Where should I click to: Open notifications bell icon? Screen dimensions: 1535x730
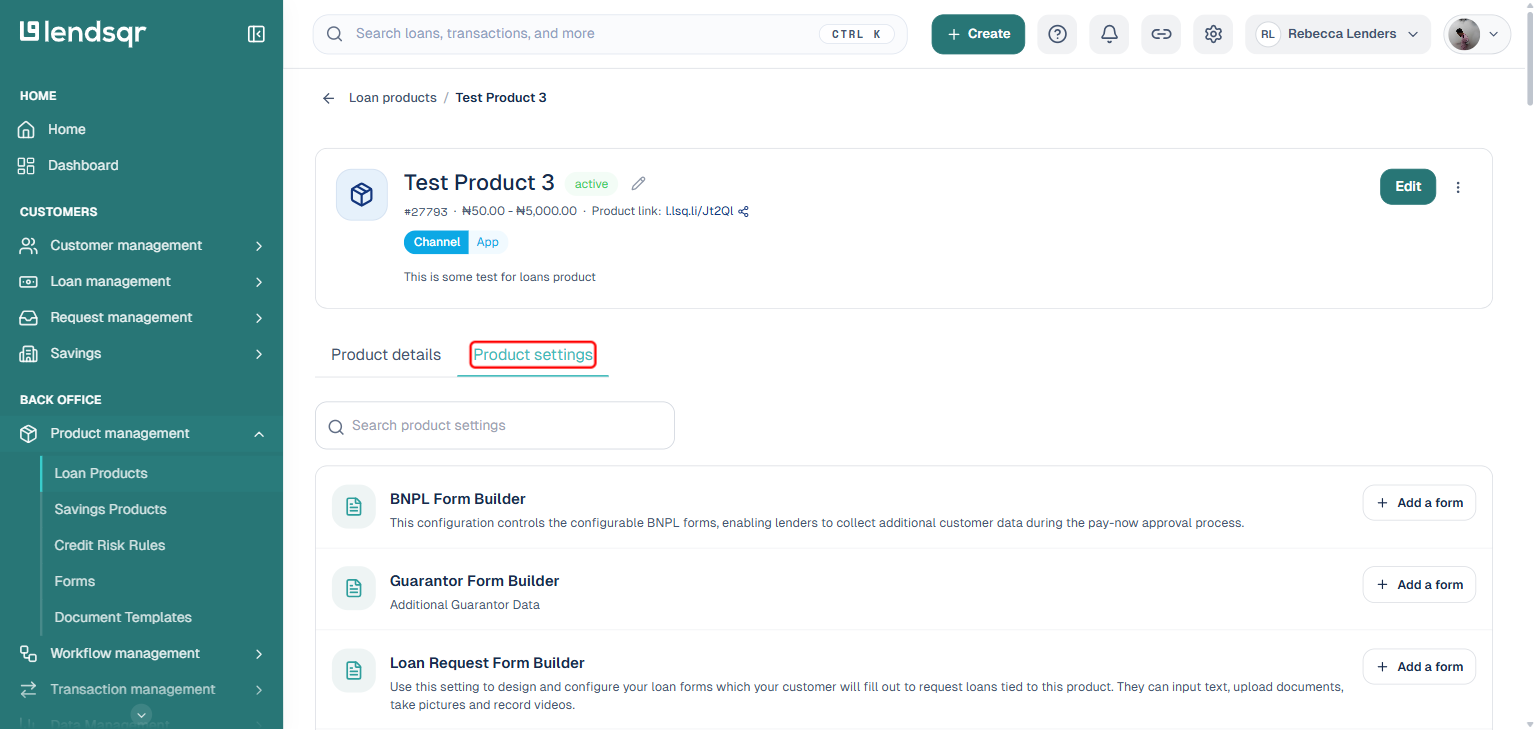click(1109, 34)
